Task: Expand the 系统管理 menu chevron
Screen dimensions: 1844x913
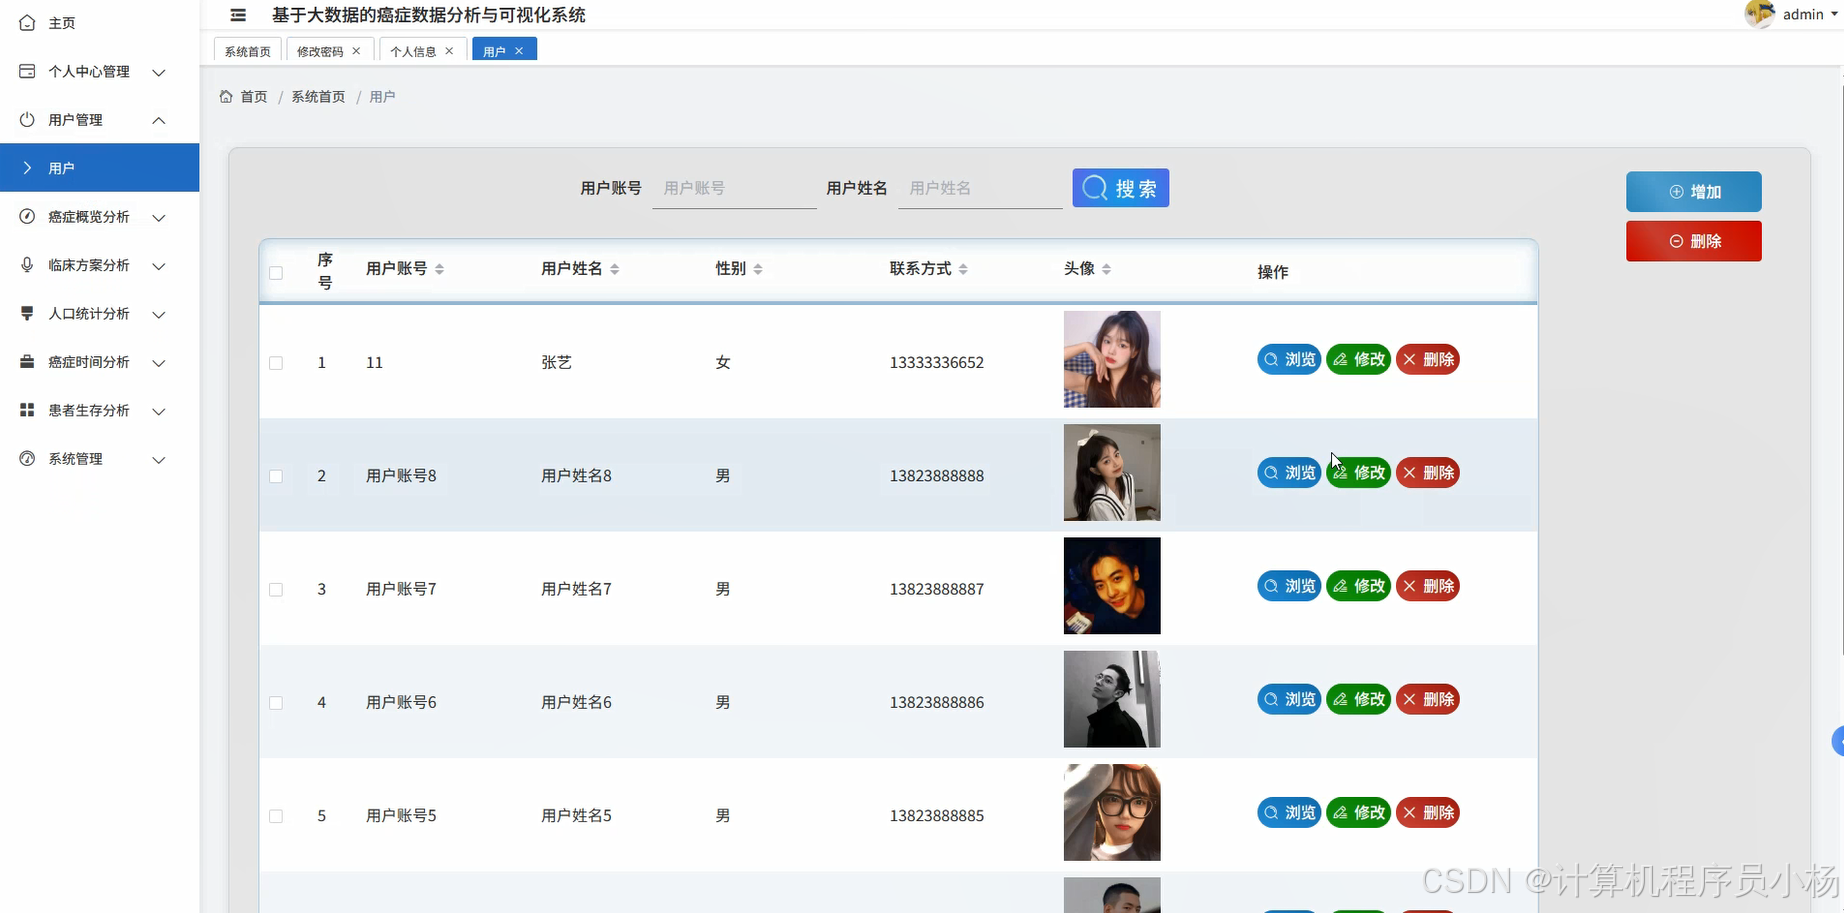Action: point(159,460)
